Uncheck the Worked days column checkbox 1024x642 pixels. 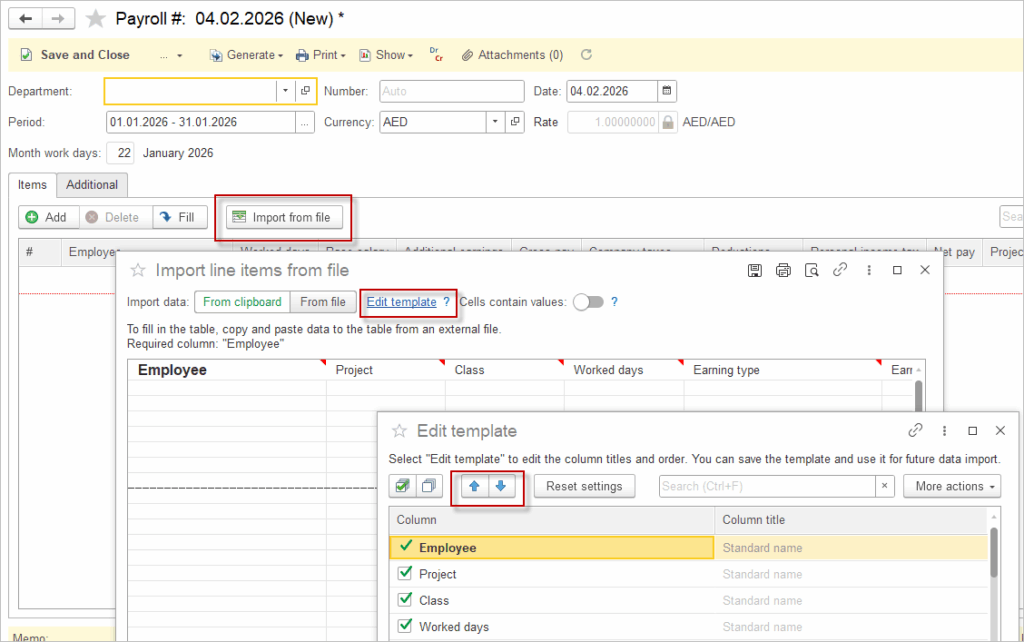pos(405,627)
